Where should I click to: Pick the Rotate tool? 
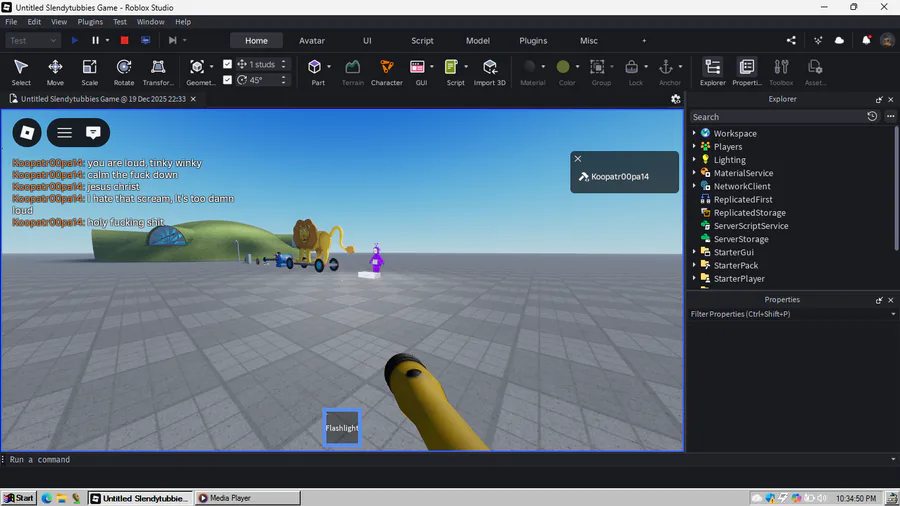pos(123,72)
